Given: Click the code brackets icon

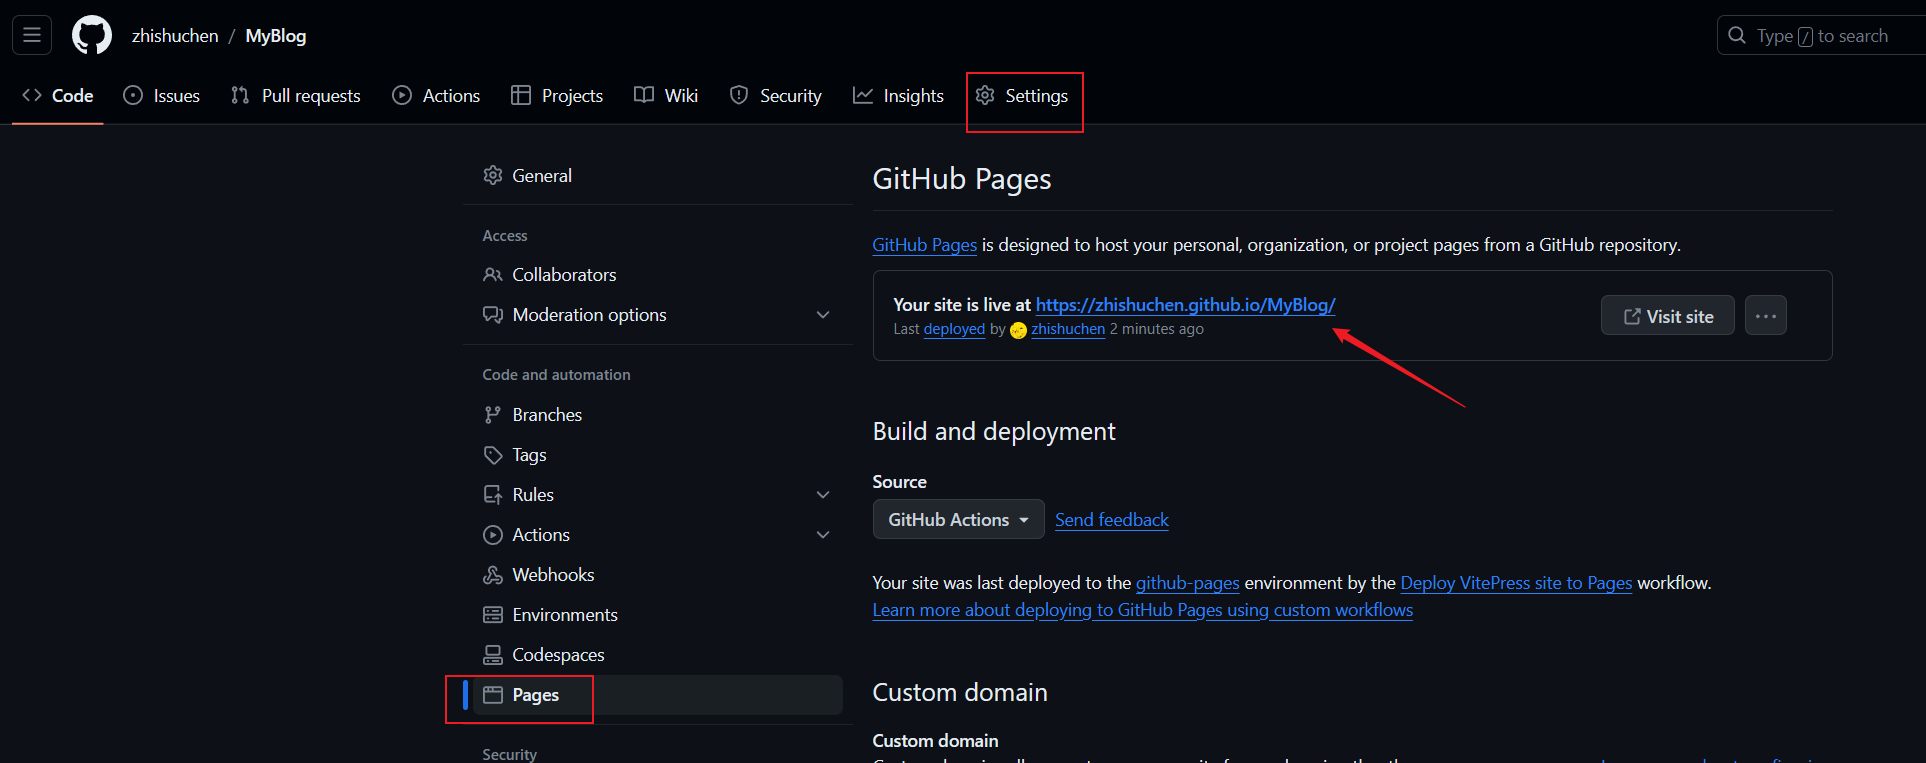Looking at the screenshot, I should (32, 95).
